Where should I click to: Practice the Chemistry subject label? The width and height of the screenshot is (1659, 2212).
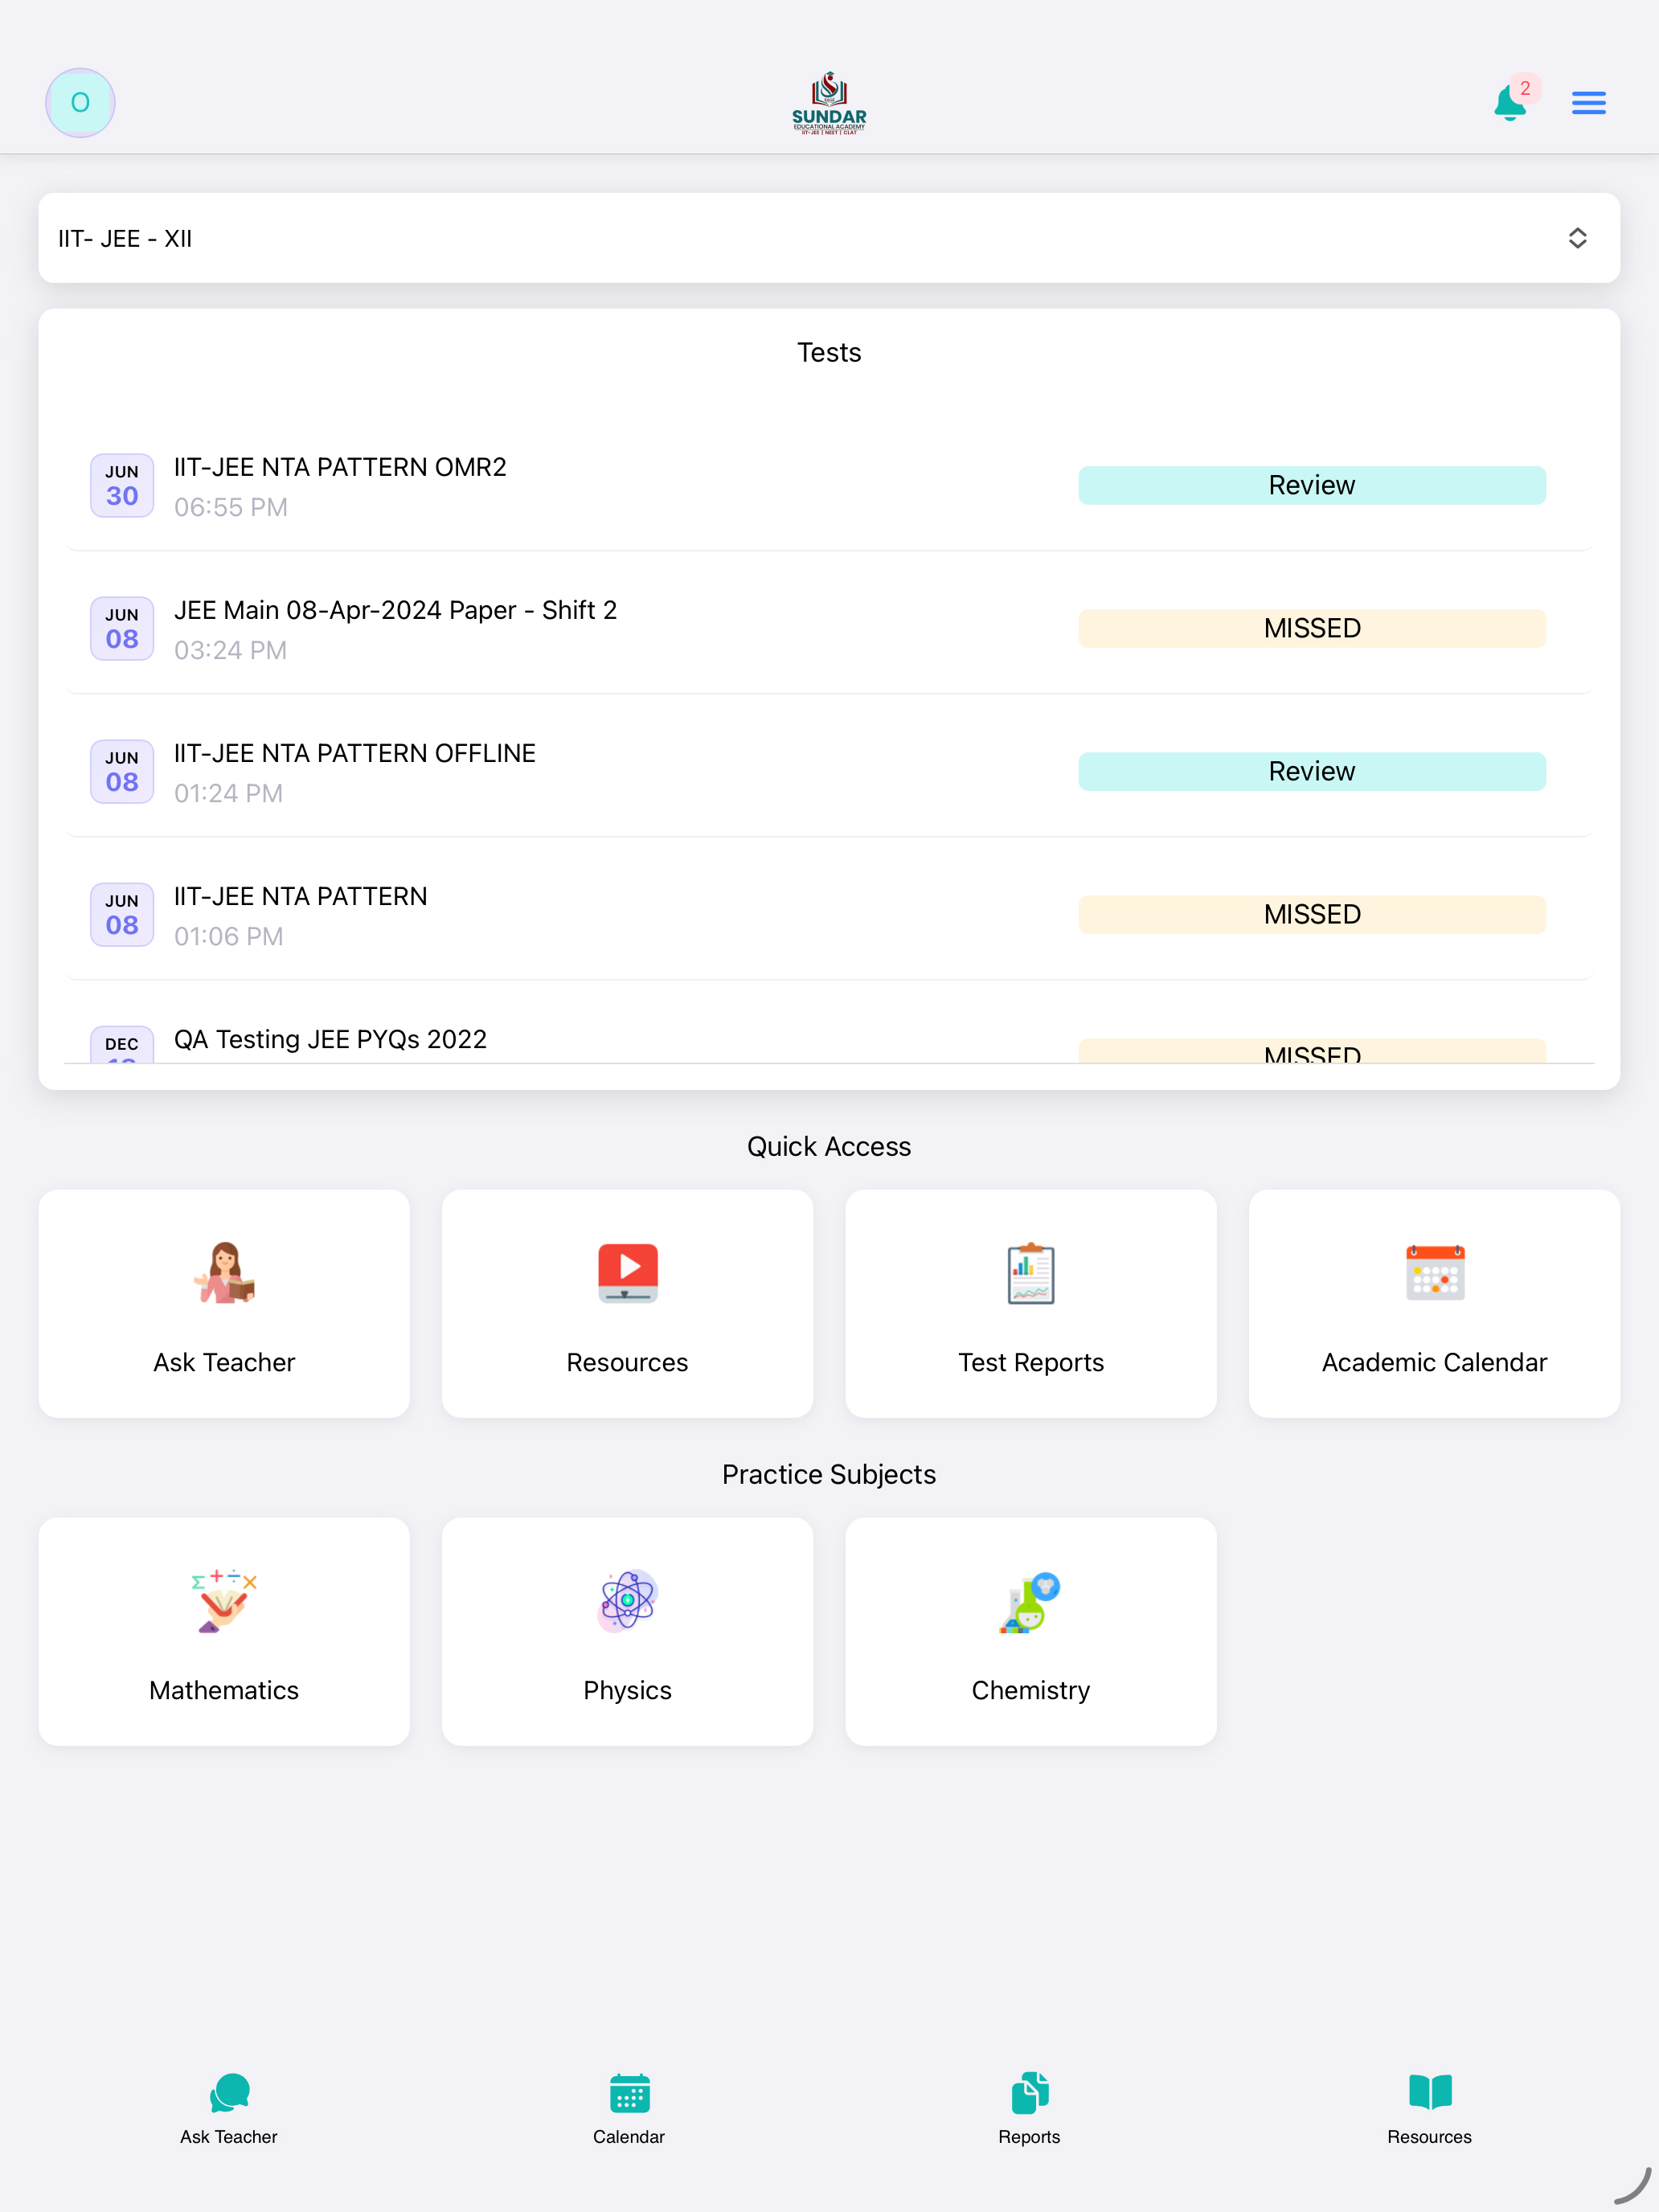[1031, 1690]
